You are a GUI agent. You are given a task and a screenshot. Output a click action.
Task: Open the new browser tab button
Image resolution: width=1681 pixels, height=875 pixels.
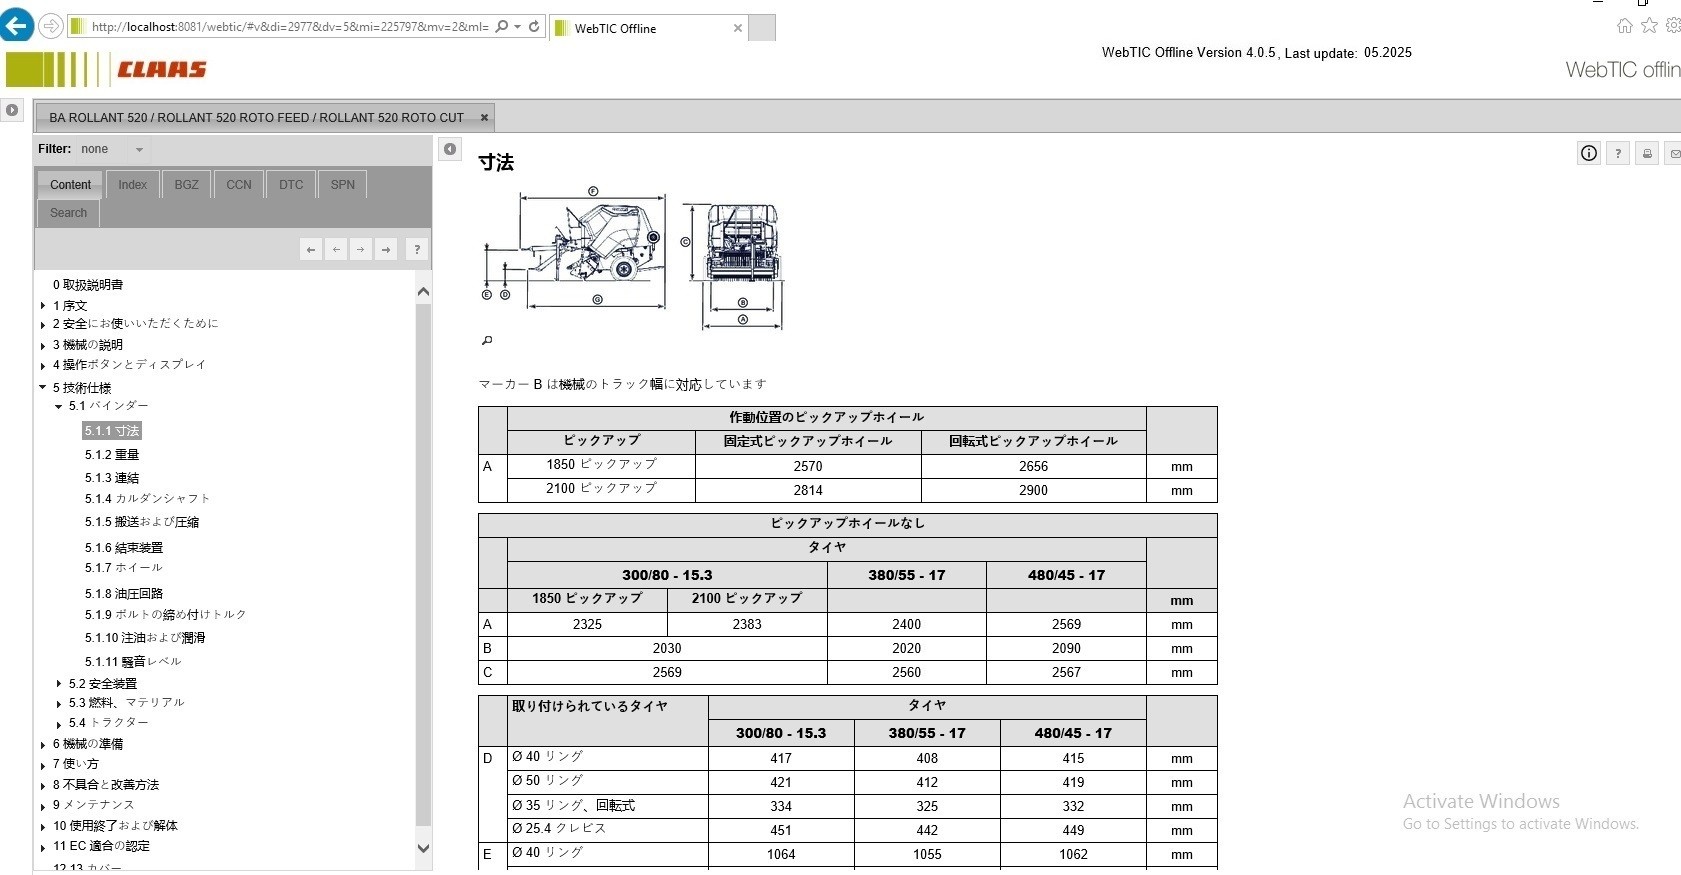click(762, 28)
